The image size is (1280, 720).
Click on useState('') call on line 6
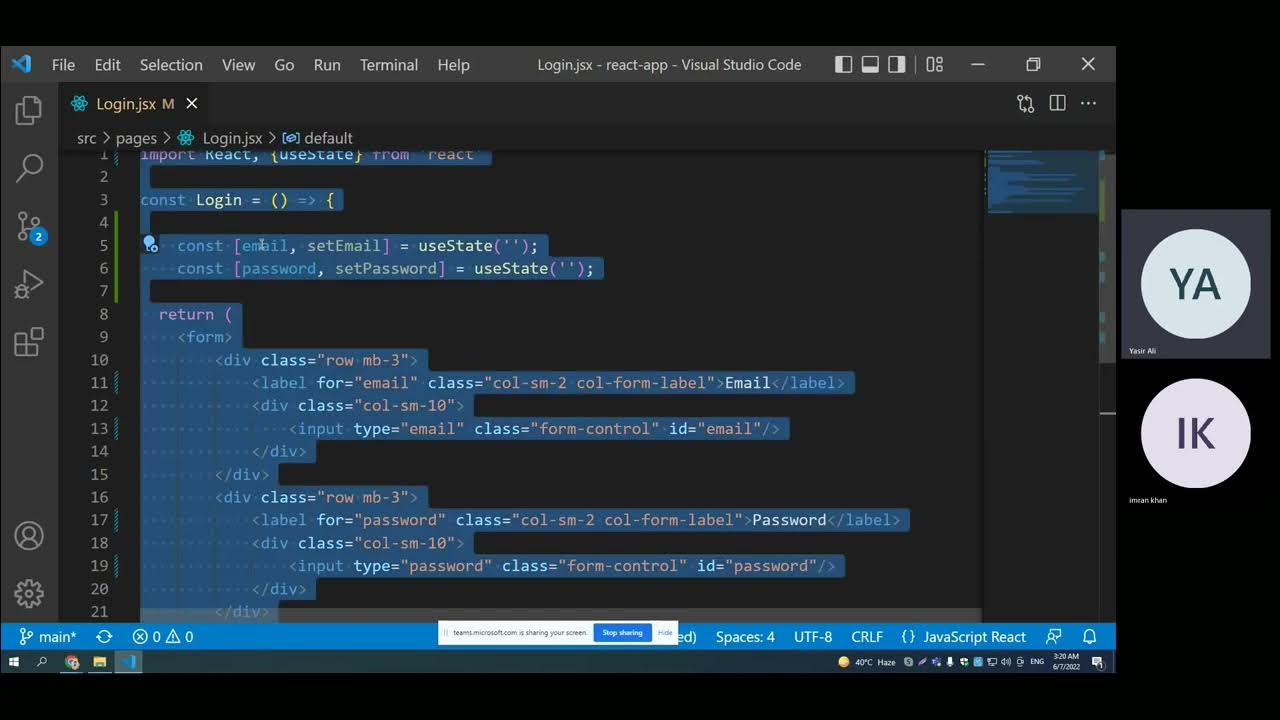click(529, 268)
